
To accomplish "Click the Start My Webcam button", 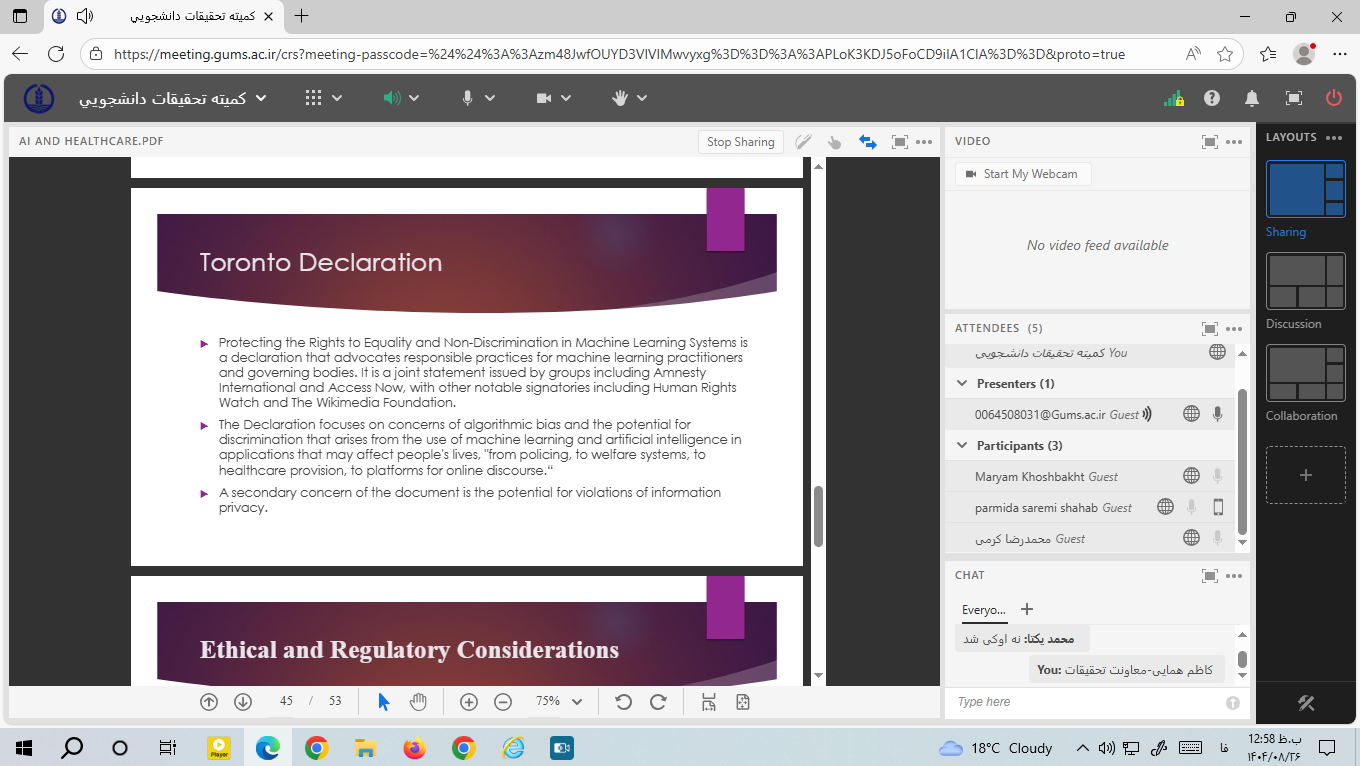I will (1022, 174).
